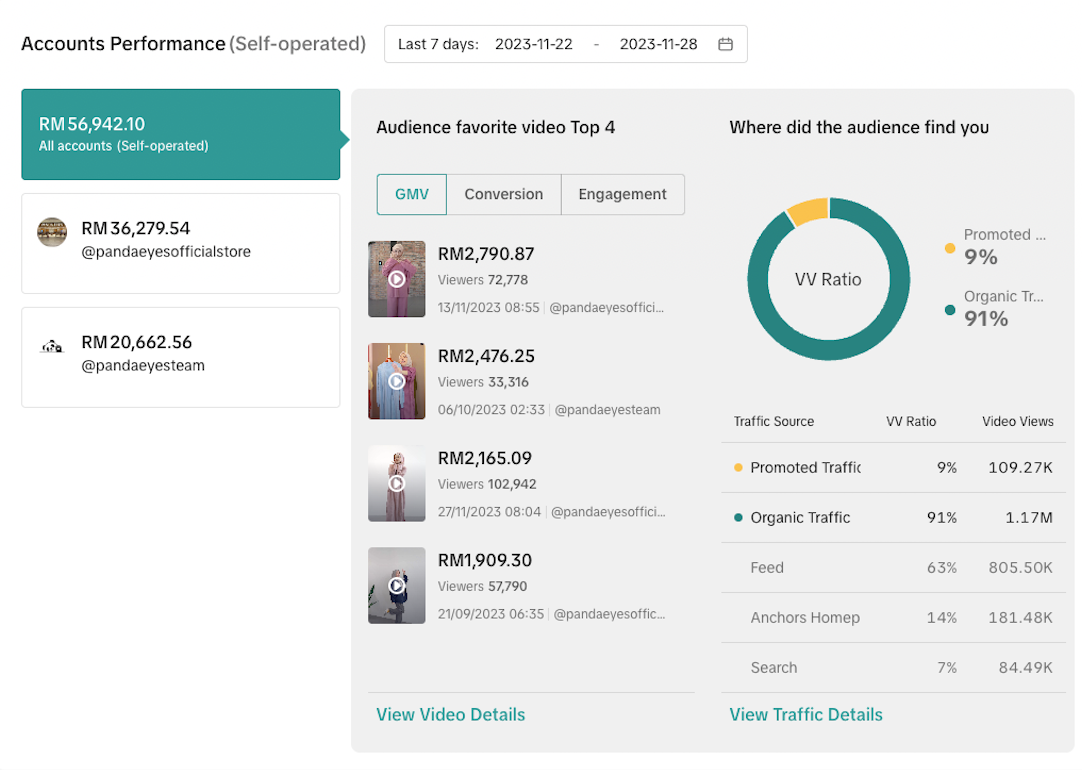Play the video with 102,942 viewers
The width and height of the screenshot is (1082, 770).
(x=396, y=483)
